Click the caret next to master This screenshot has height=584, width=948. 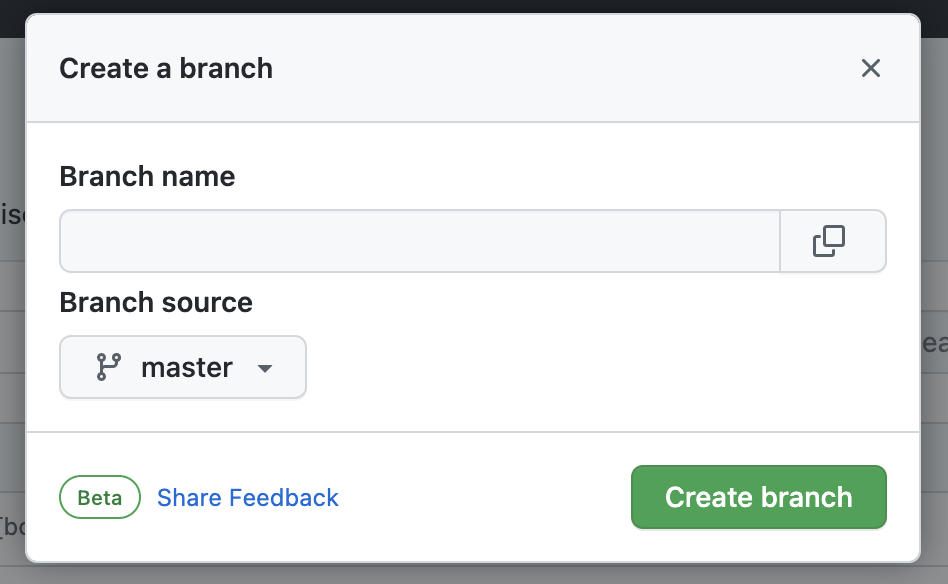pos(264,367)
